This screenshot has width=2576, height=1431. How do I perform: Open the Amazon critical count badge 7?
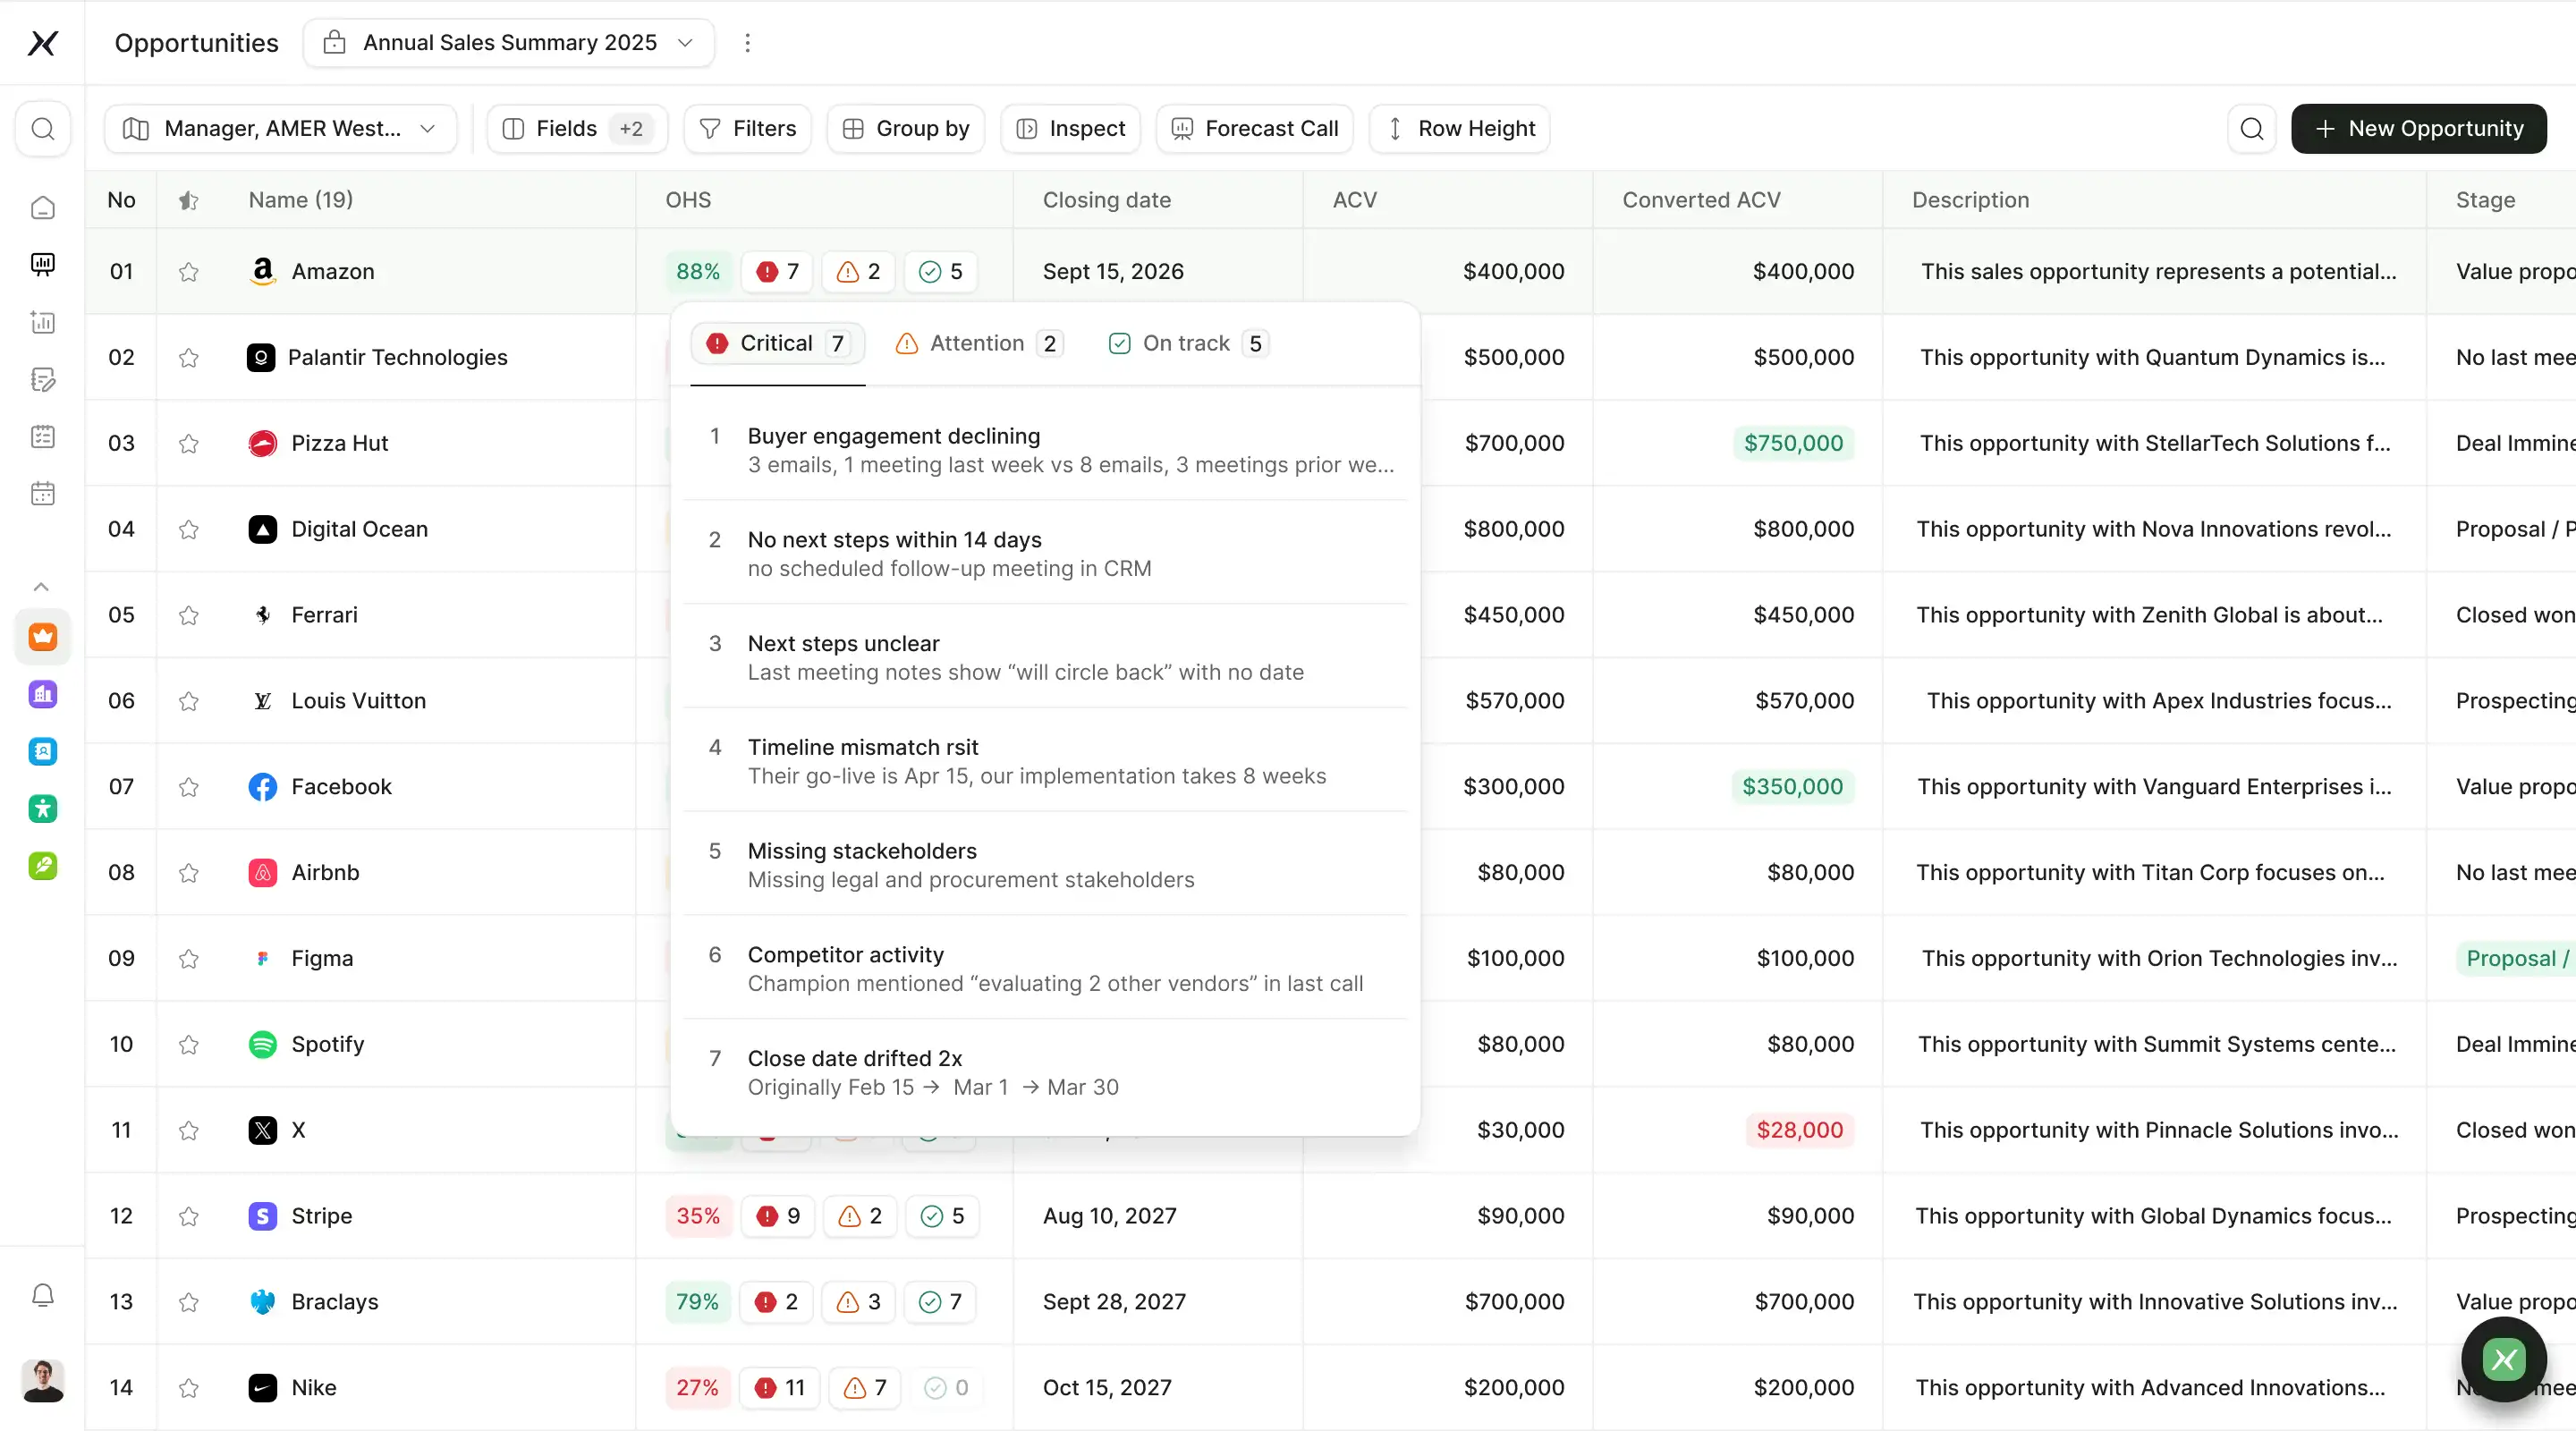point(778,272)
